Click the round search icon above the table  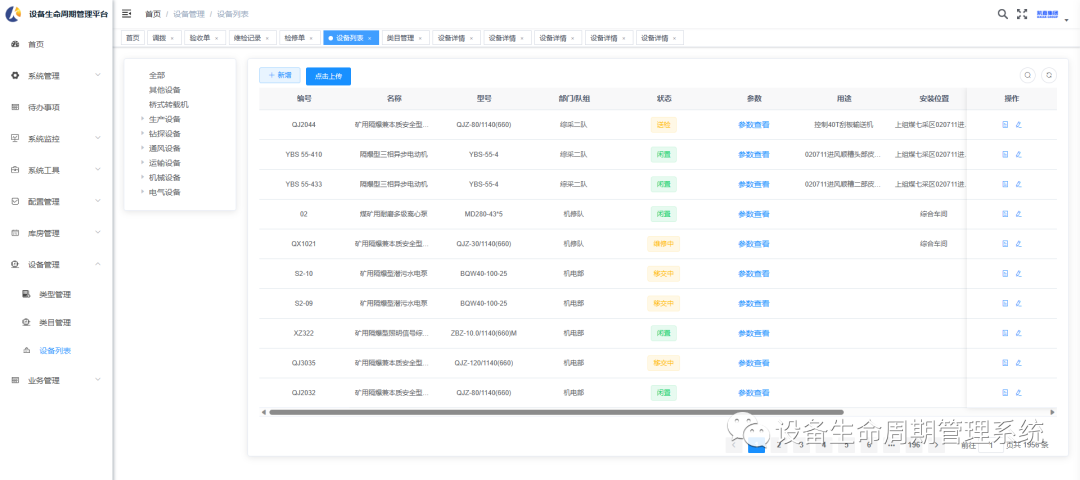(1027, 75)
